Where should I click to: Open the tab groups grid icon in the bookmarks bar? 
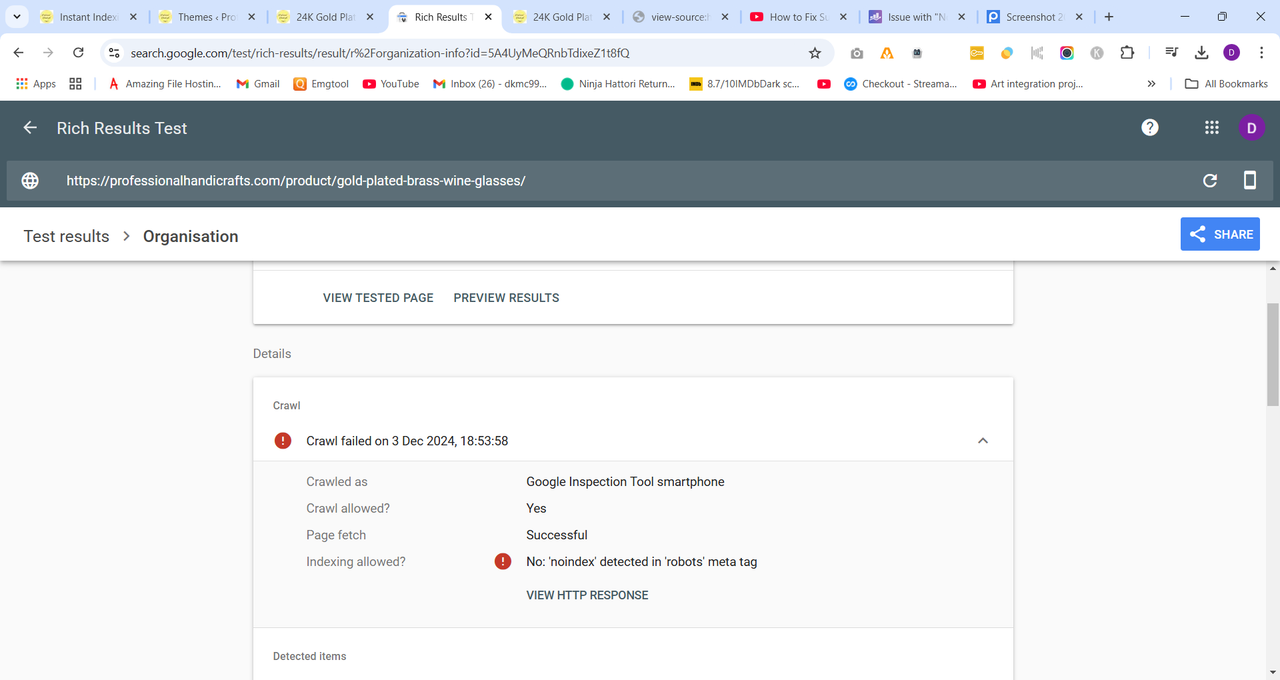(75, 84)
